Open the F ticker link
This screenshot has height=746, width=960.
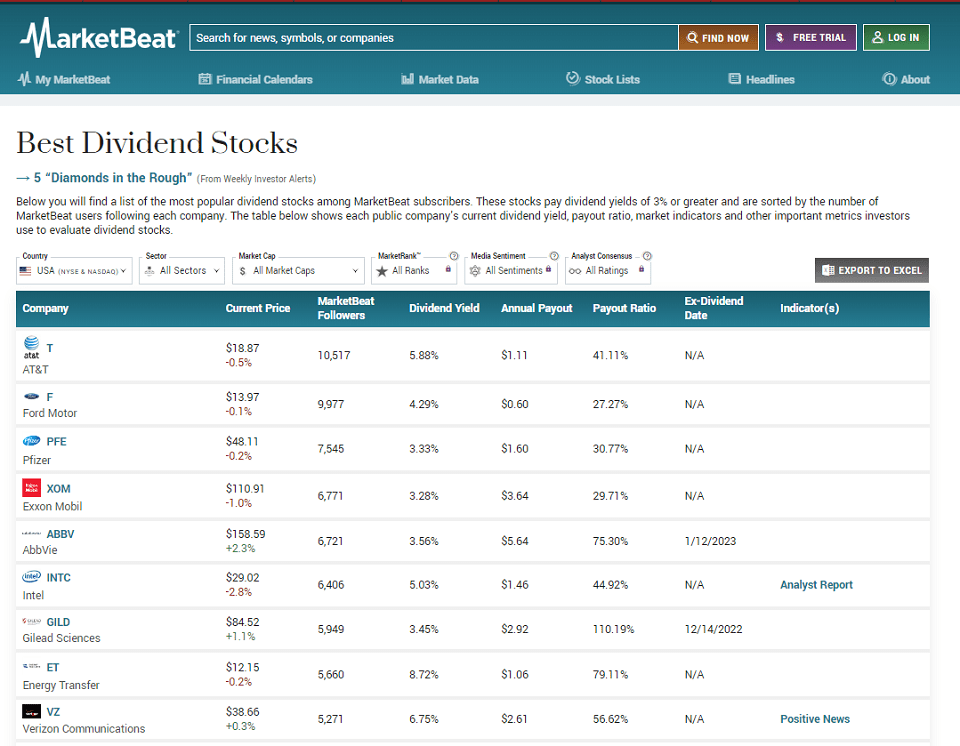[50, 397]
